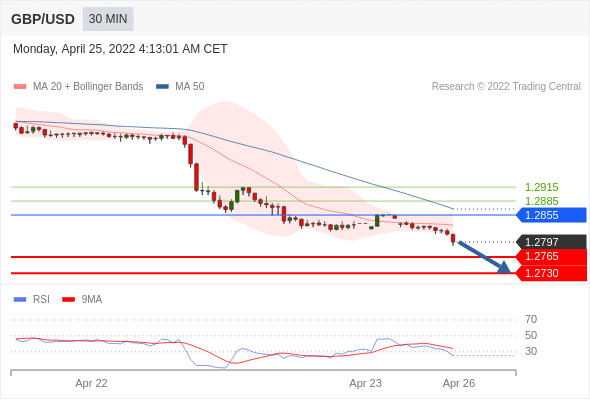
Task: Click the MA 20 + Bollinger Bands legend label
Action: click(88, 87)
